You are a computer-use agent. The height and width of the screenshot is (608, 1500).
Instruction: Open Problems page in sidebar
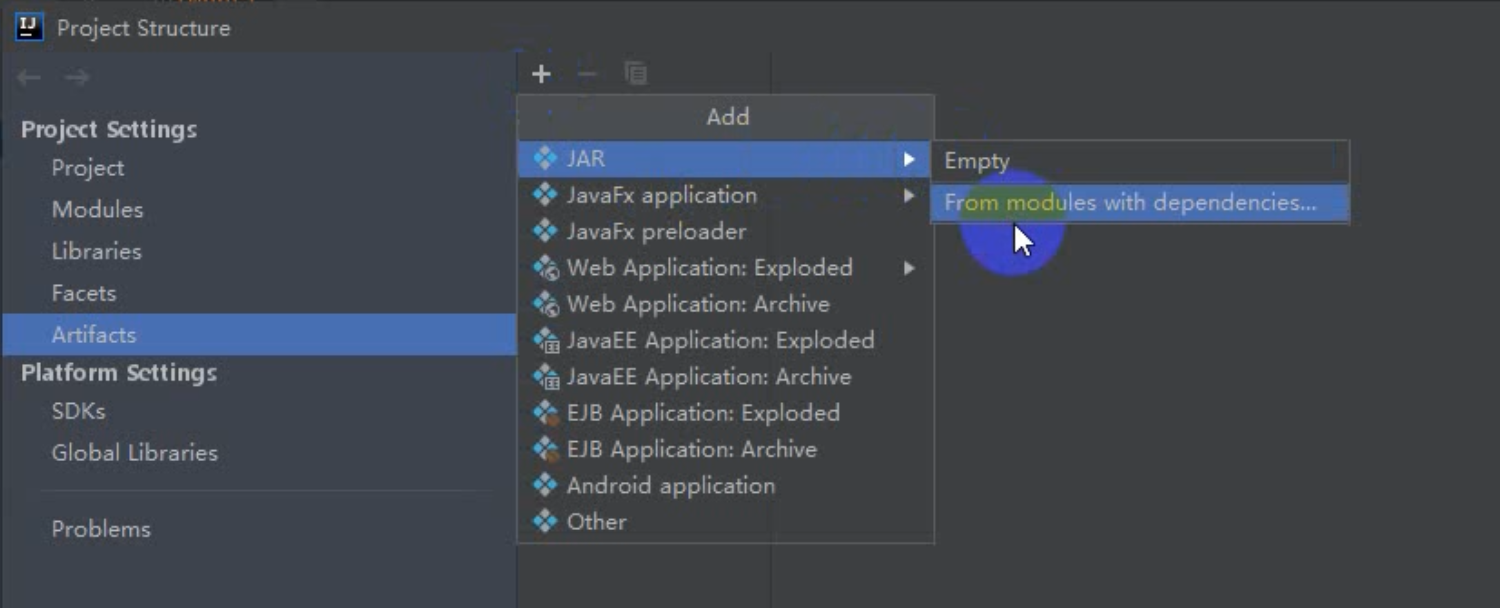pos(258,529)
